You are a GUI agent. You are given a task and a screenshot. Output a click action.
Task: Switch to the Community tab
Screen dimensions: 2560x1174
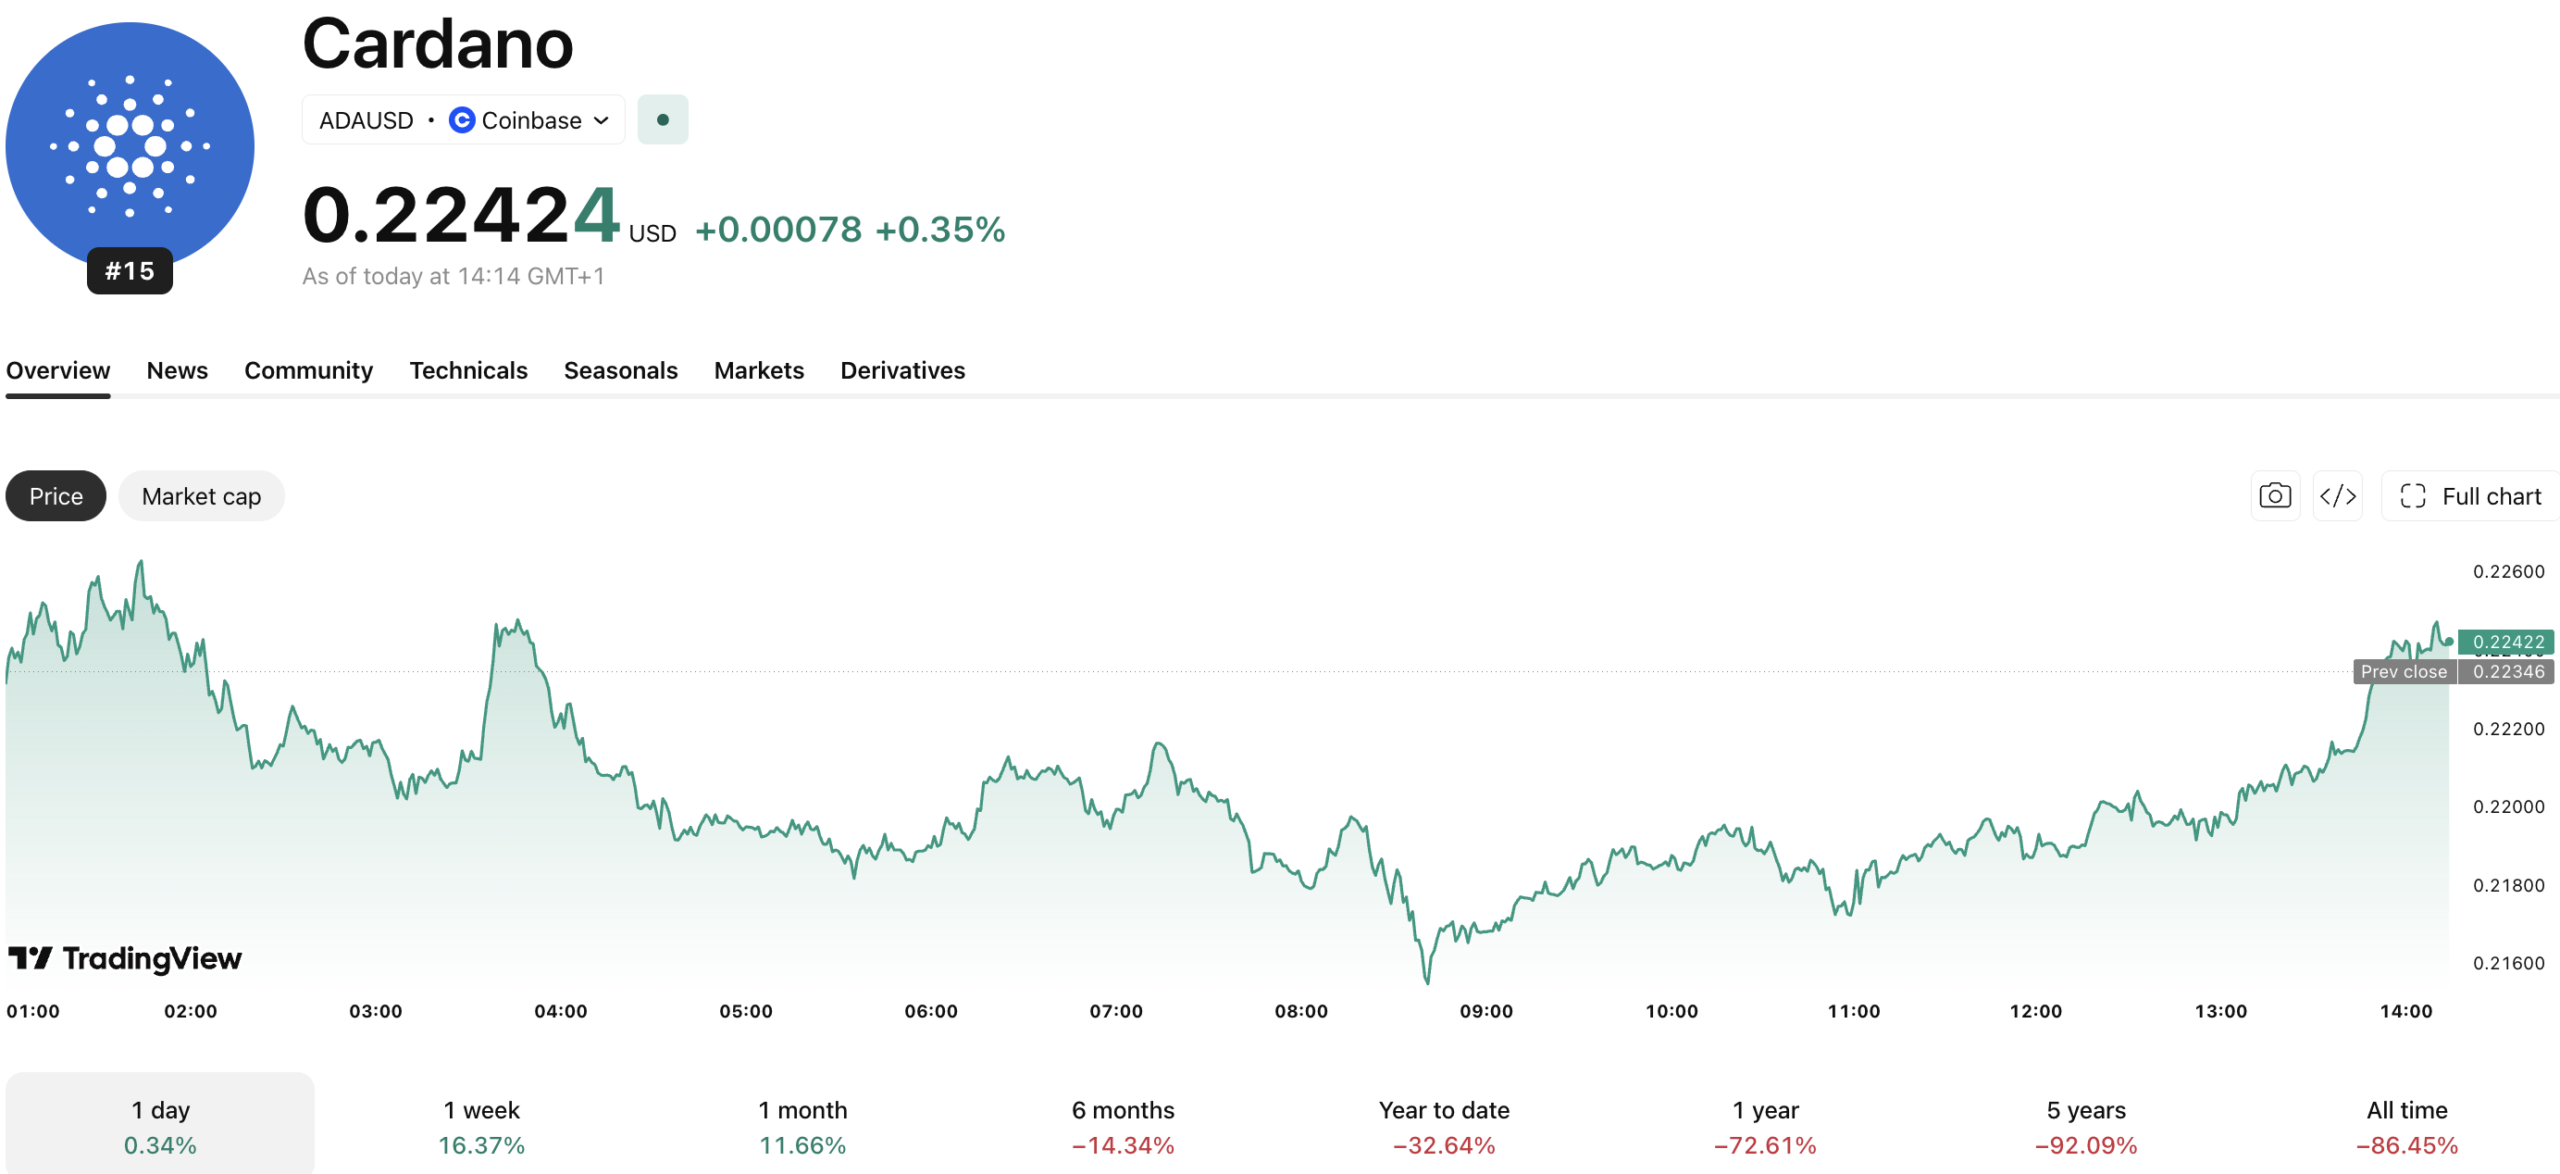308,371
